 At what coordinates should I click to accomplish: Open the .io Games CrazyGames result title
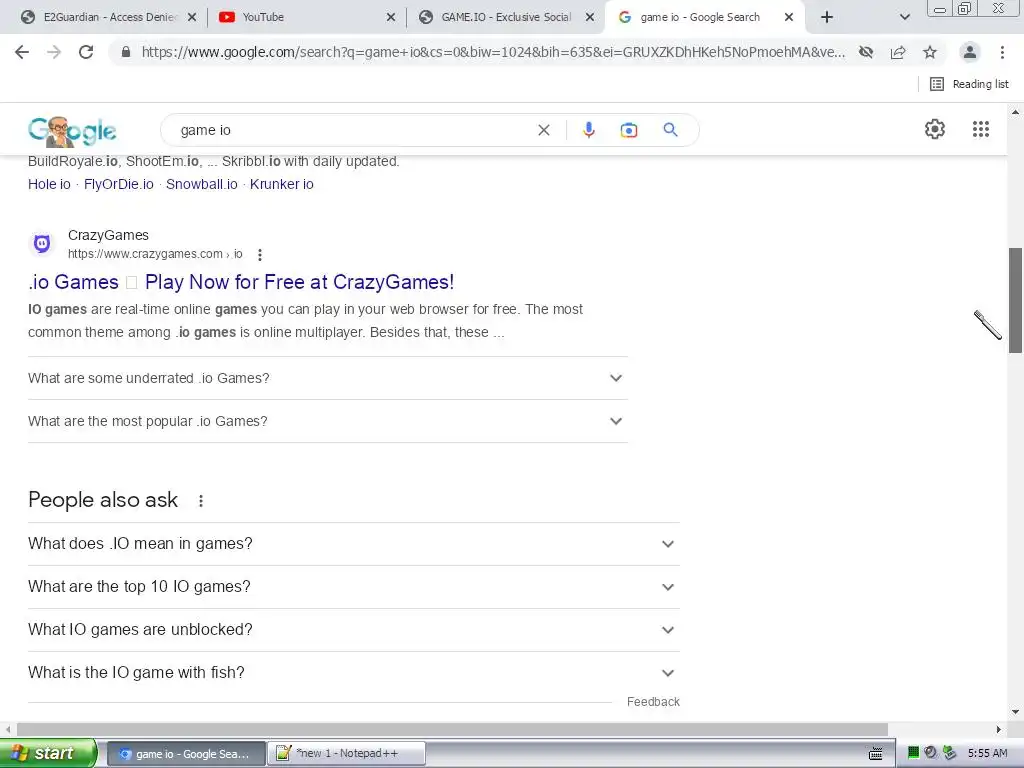click(x=241, y=282)
